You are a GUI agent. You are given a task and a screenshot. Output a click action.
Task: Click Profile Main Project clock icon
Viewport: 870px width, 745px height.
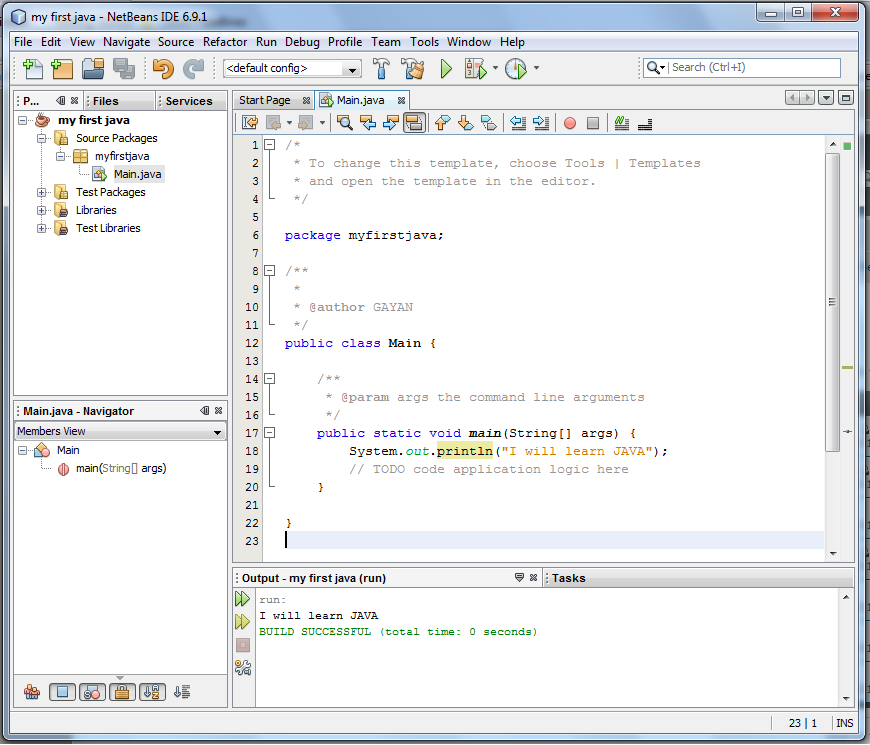[x=515, y=68]
